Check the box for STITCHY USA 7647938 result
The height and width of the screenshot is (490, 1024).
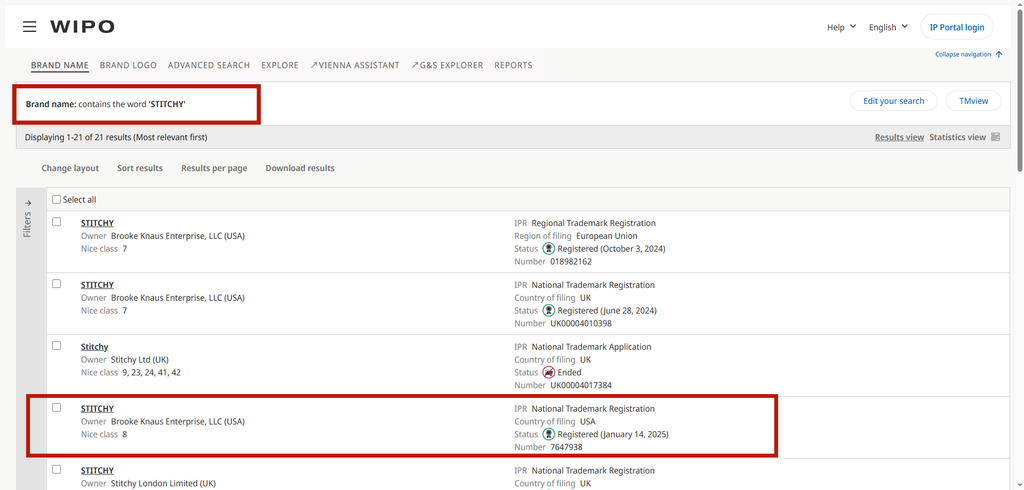tap(57, 408)
